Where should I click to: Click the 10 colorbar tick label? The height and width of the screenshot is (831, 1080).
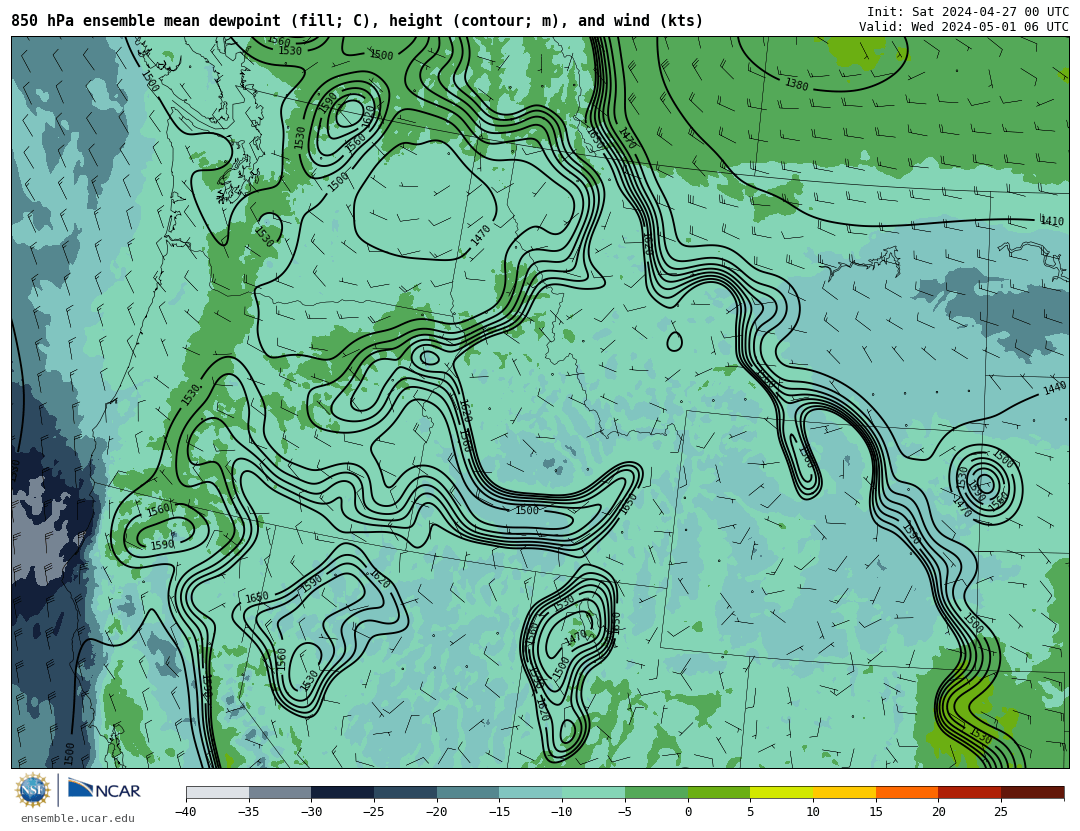(813, 812)
